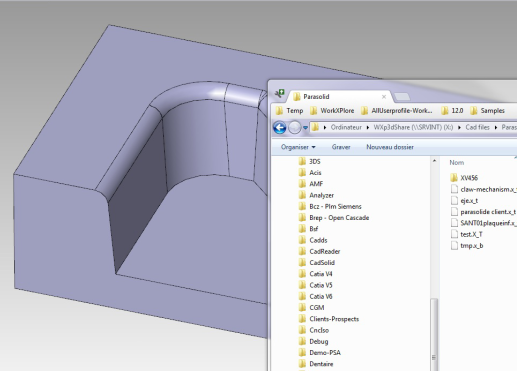Click the Nom column header
Screen dimensions: 517x371
tap(456, 163)
